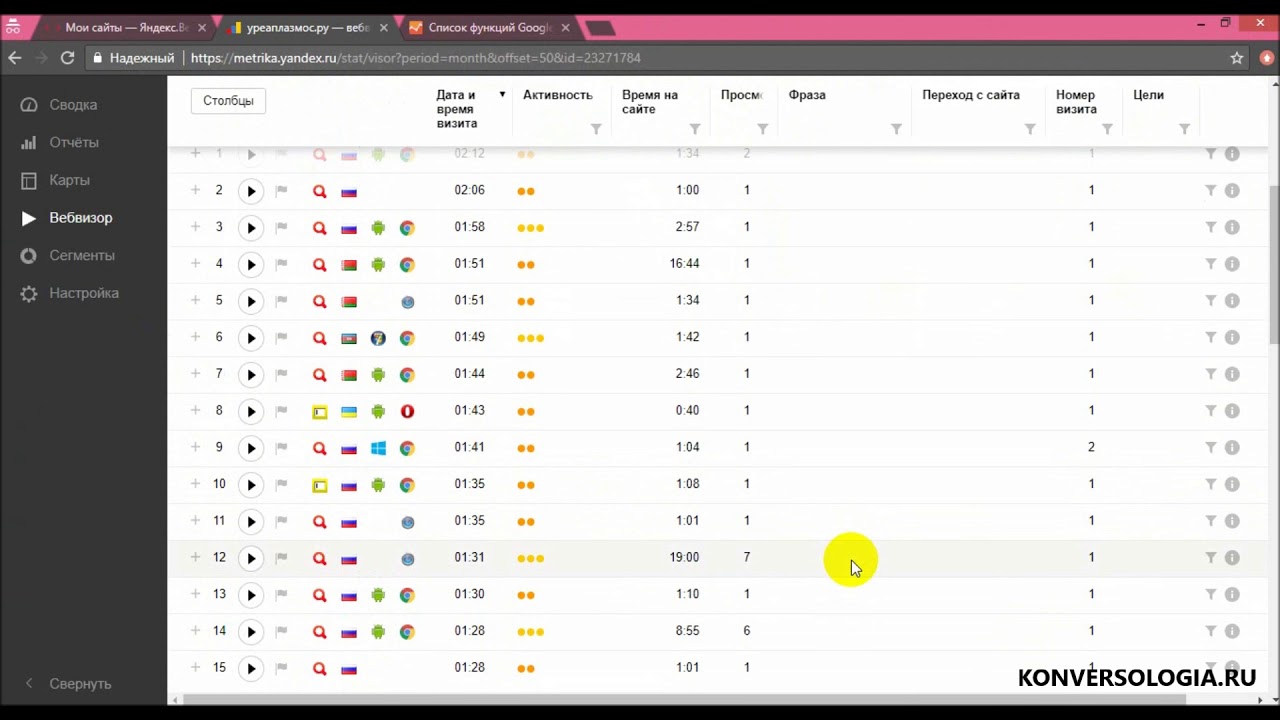Flag visit 4 as favorite
The image size is (1280, 720).
tap(282, 265)
